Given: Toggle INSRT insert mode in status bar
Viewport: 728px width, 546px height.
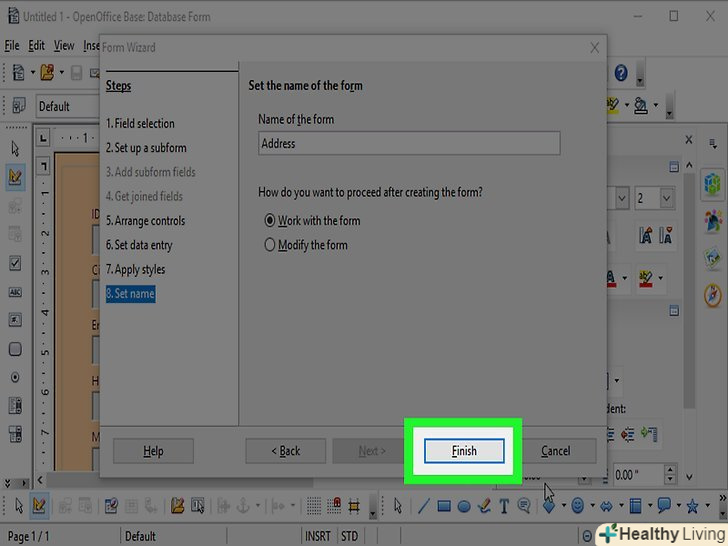Looking at the screenshot, I should (318, 536).
